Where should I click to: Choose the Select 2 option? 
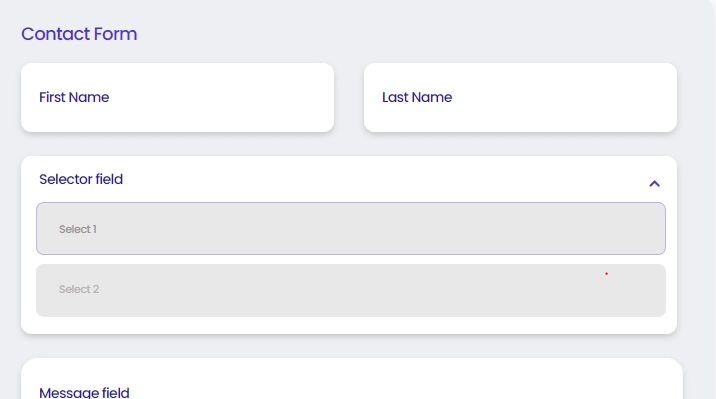click(351, 290)
